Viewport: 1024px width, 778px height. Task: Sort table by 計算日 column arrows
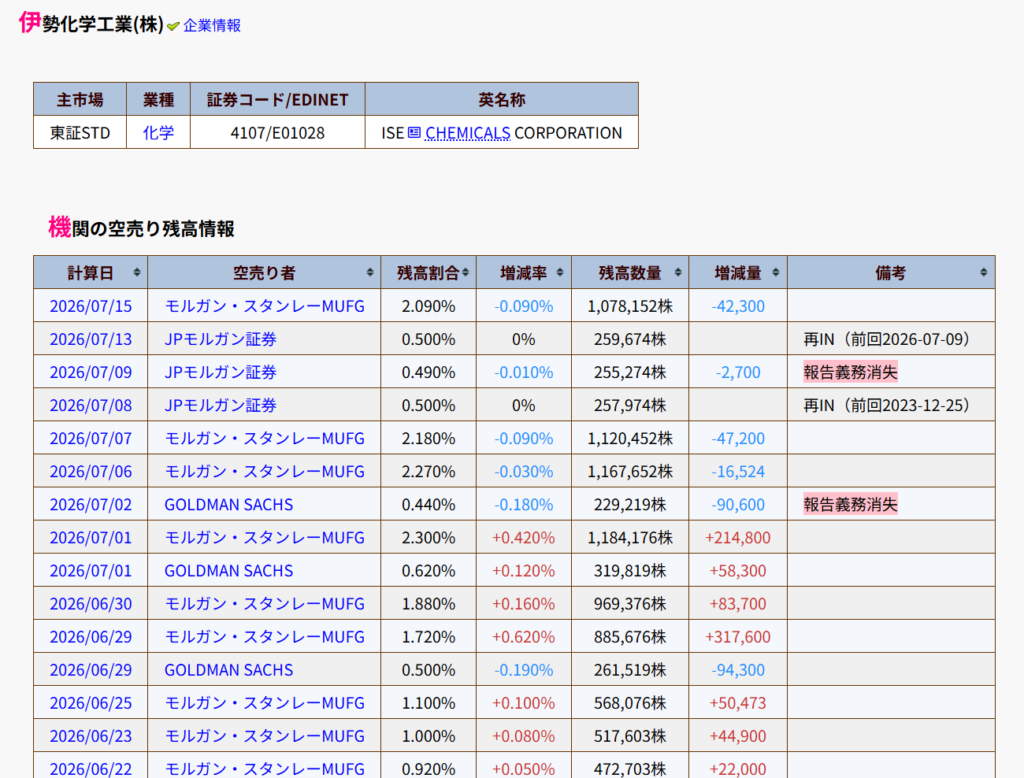(x=136, y=272)
